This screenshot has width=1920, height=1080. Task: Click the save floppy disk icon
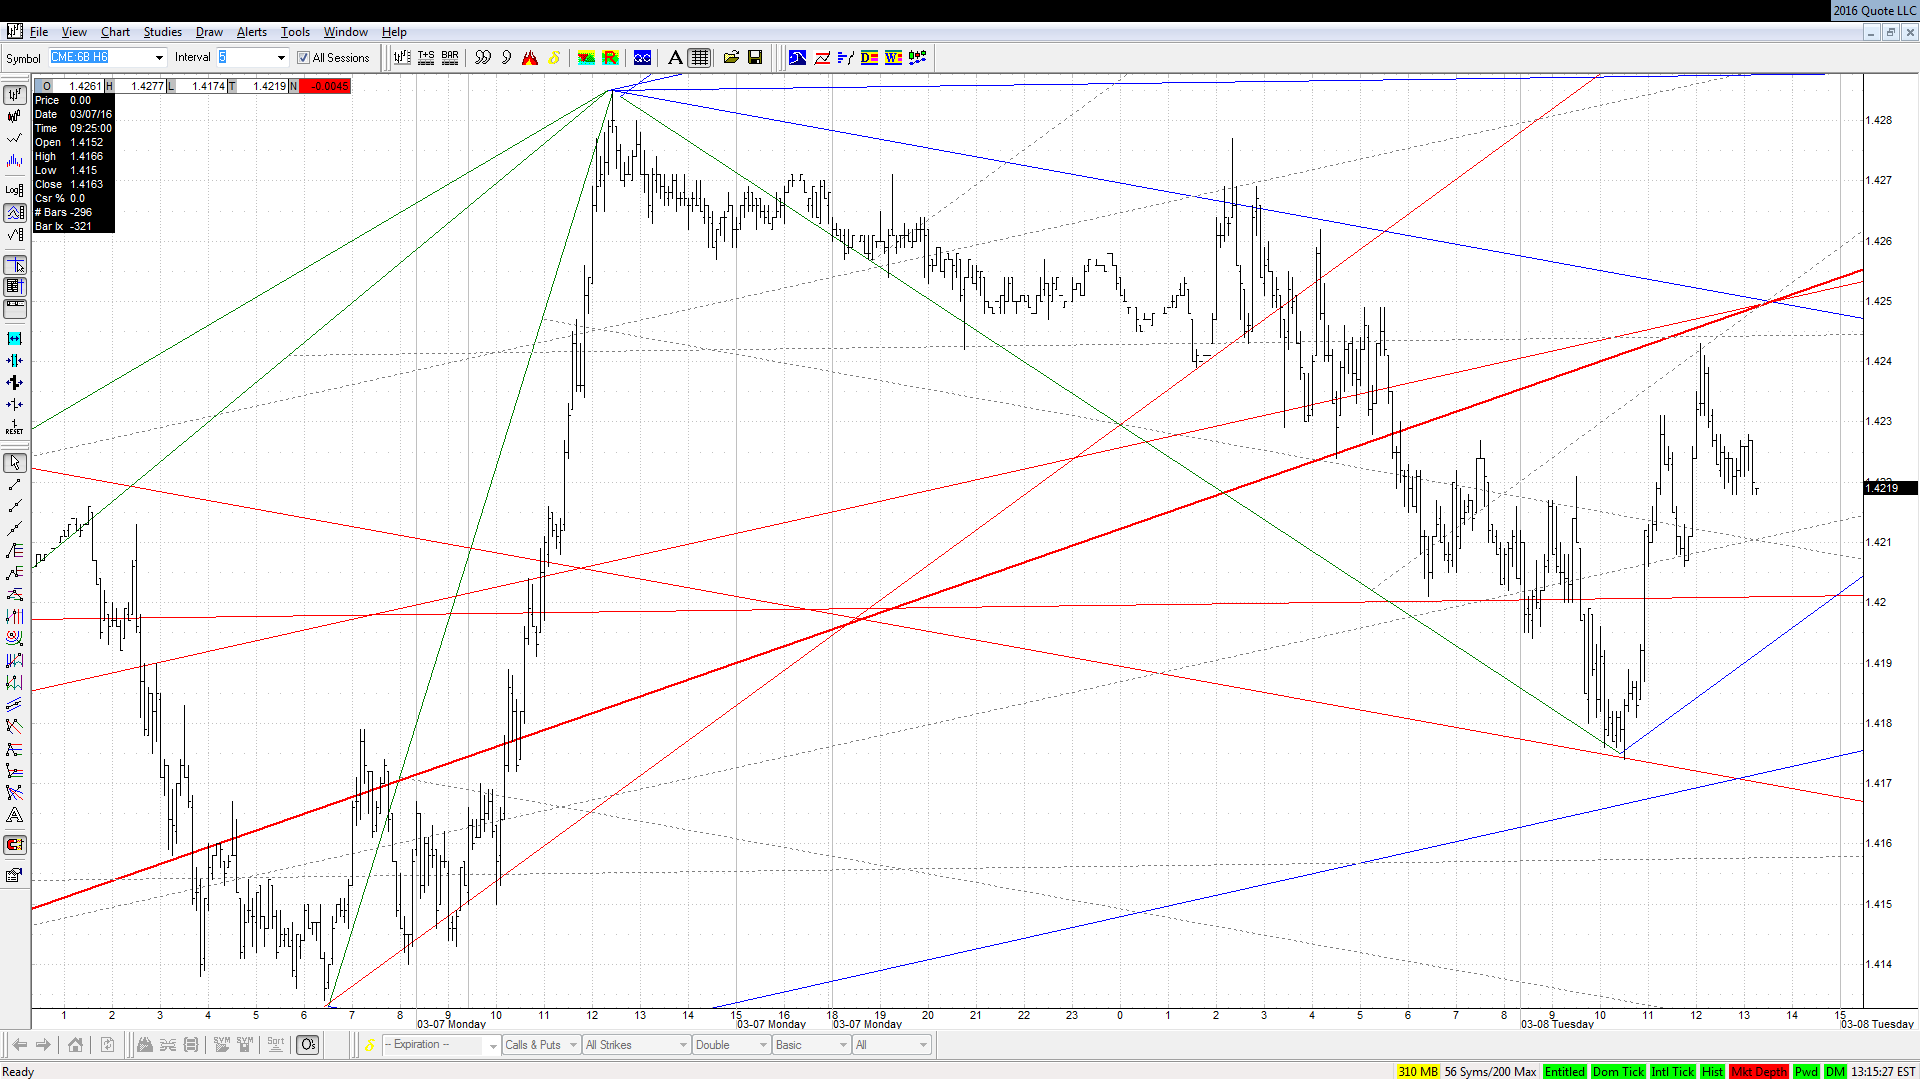[x=755, y=58]
